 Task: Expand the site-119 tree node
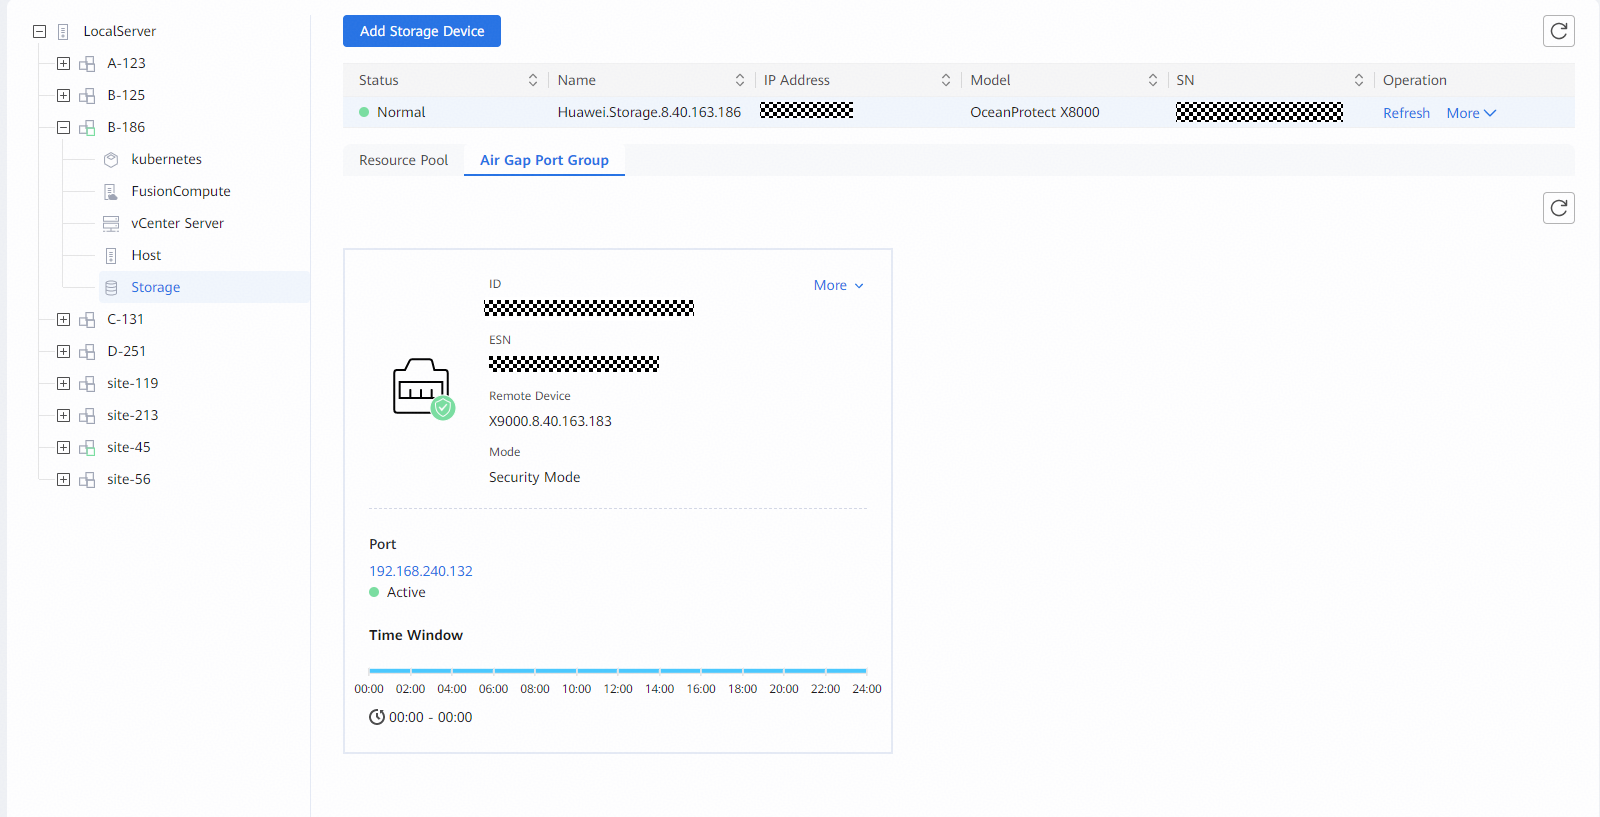point(63,383)
